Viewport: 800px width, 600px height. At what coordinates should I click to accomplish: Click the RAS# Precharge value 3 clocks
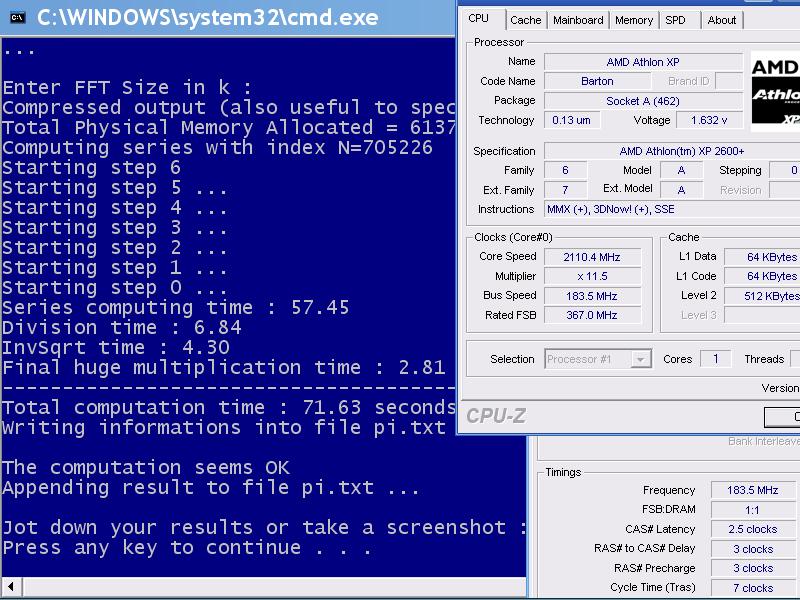point(753,568)
